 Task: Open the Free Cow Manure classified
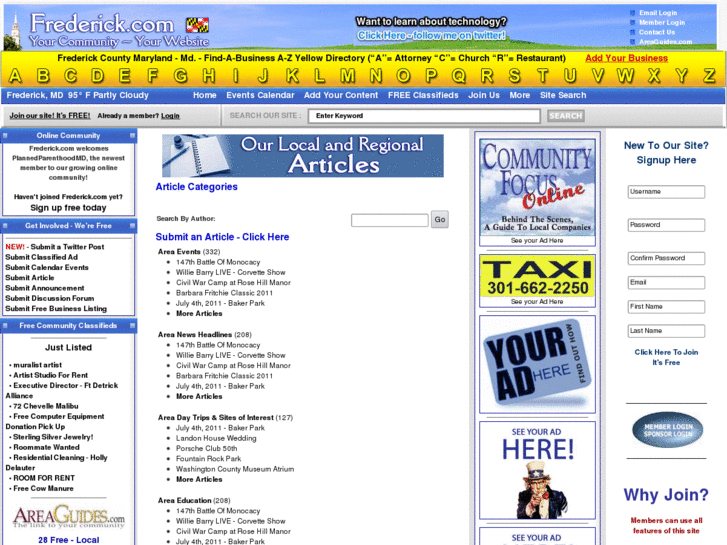43,488
